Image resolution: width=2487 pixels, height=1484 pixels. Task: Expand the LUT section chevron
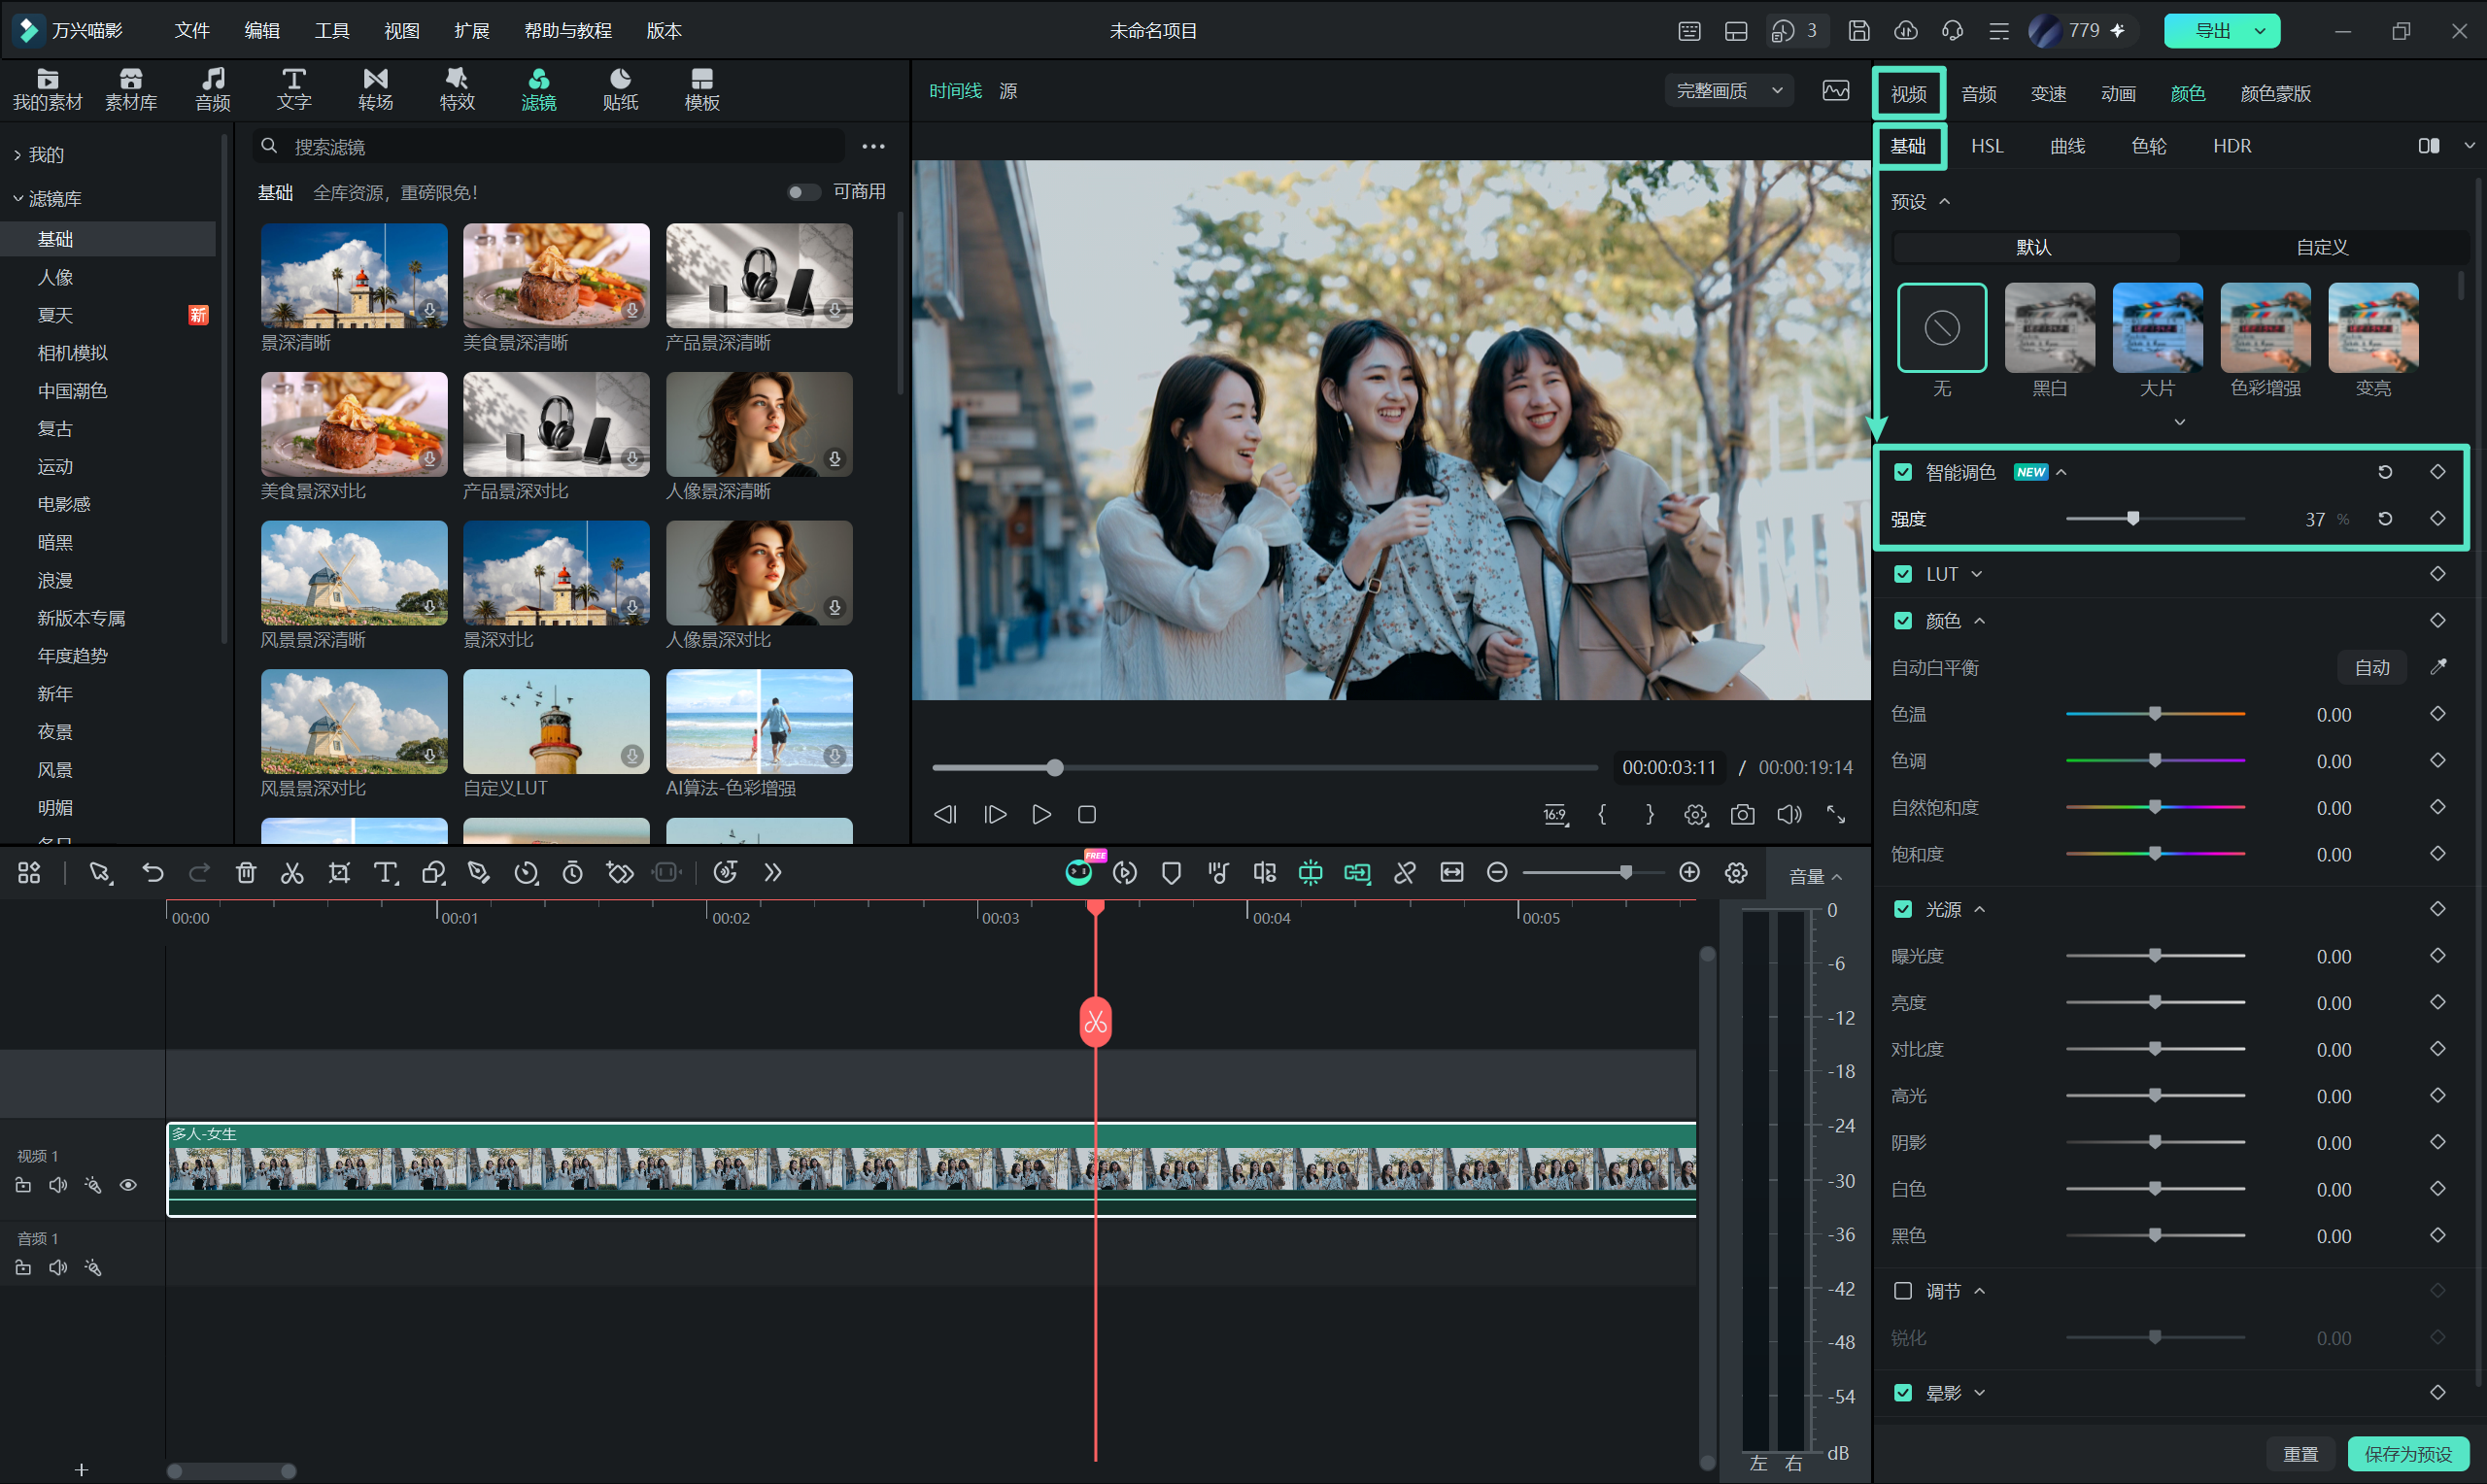tap(1977, 574)
